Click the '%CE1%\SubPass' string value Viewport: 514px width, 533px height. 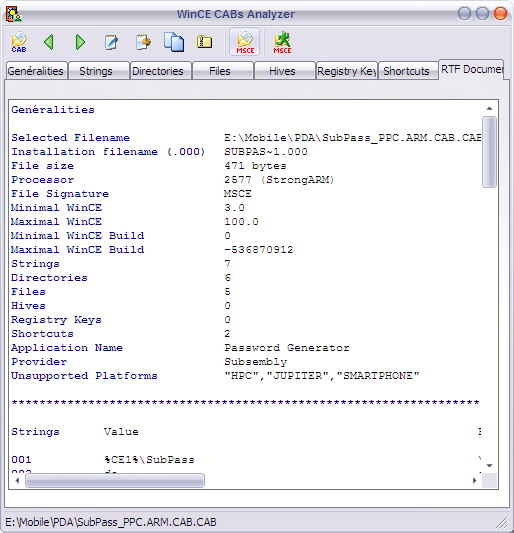tap(149, 460)
